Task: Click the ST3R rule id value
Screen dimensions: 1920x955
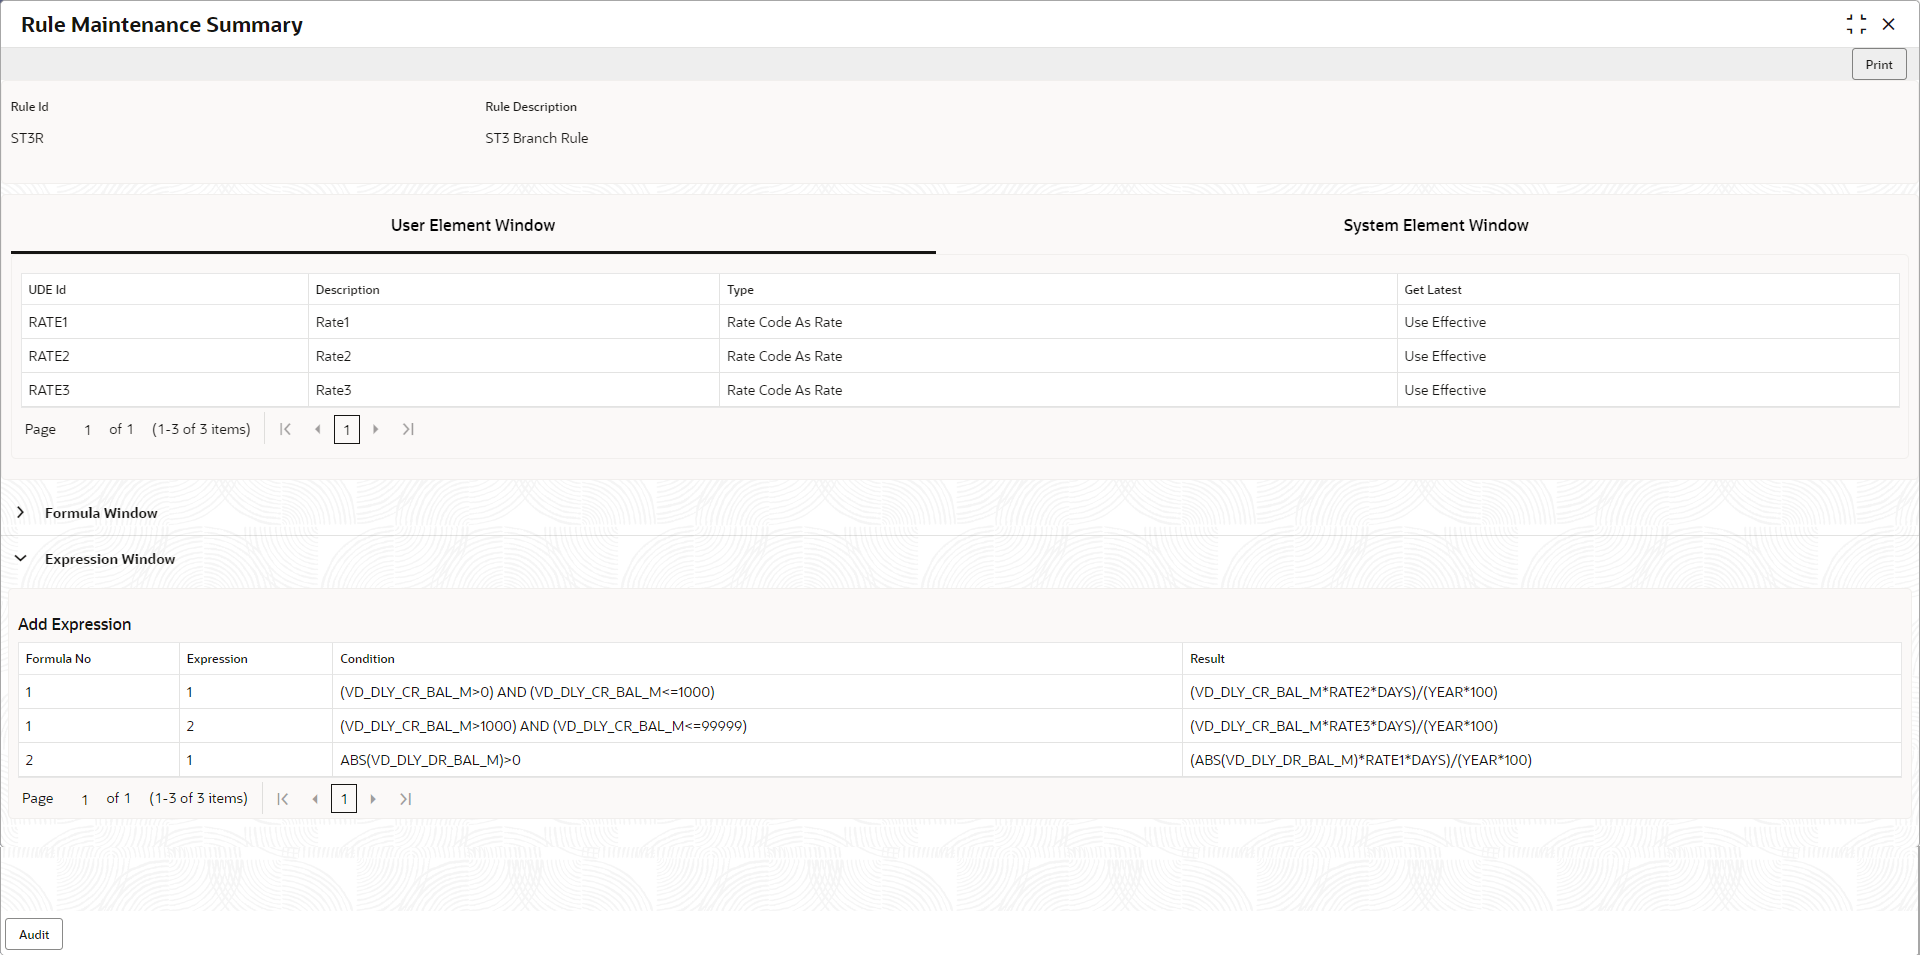Action: (27, 138)
